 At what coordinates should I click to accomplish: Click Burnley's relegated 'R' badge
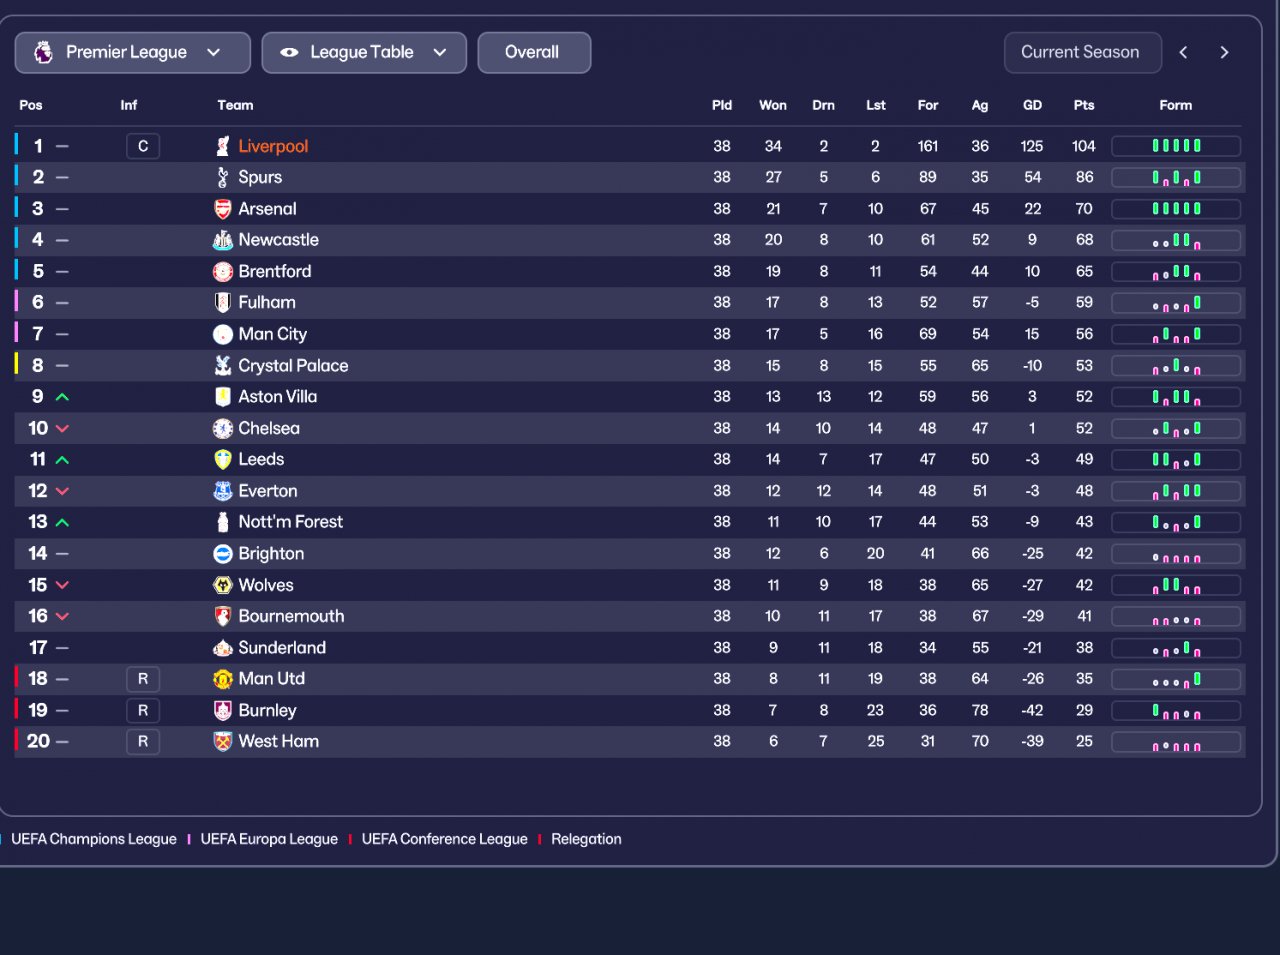pyautogui.click(x=143, y=710)
